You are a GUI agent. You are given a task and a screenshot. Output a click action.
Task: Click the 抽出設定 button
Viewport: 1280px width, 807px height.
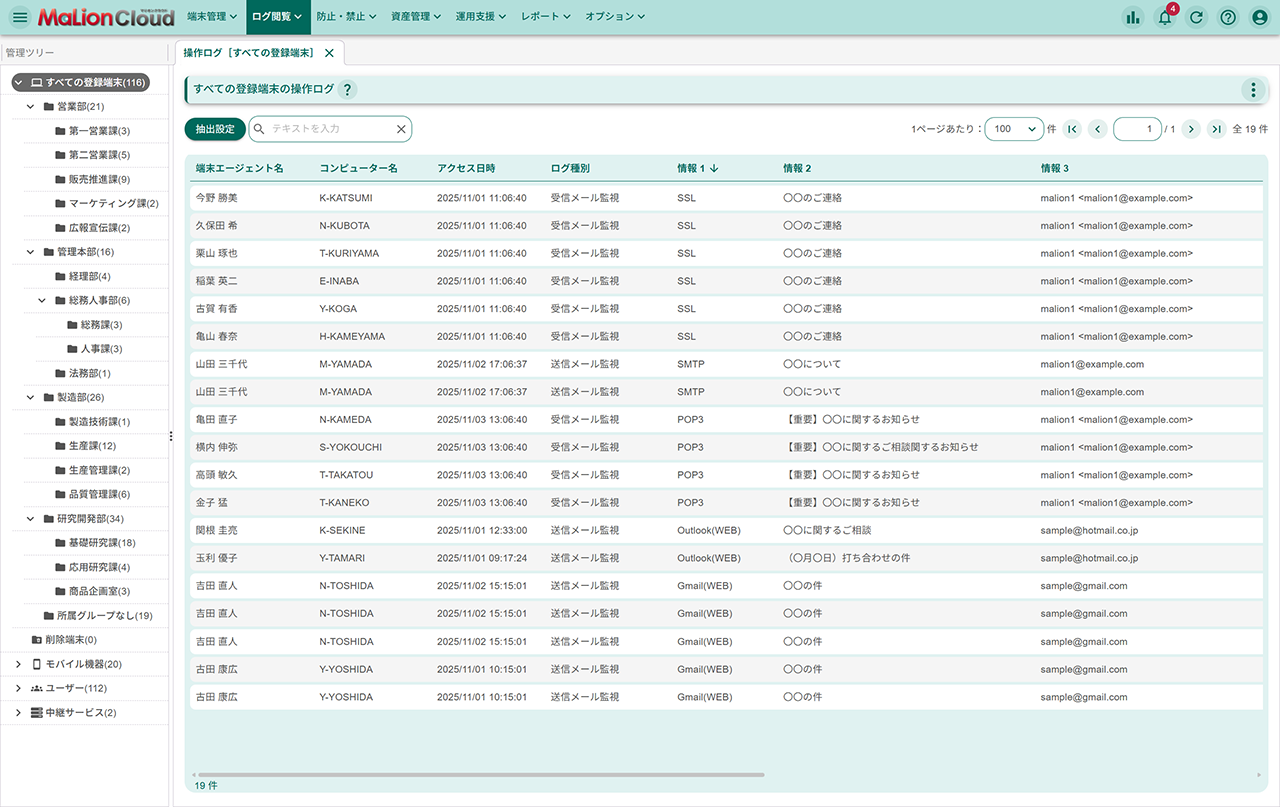coord(215,129)
